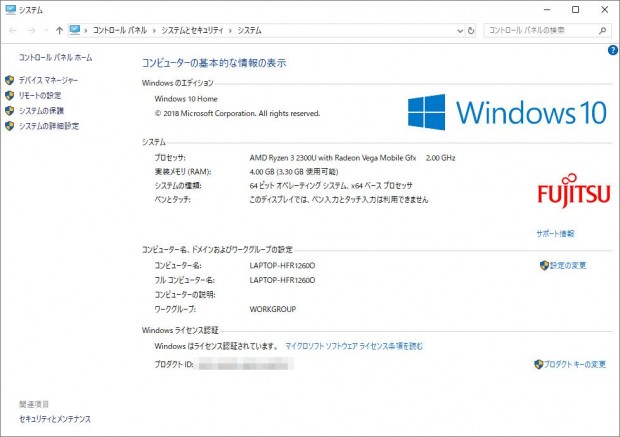Viewport: 620px width, 437px height.
Task: Go up one level with up arrow
Action: click(59, 30)
